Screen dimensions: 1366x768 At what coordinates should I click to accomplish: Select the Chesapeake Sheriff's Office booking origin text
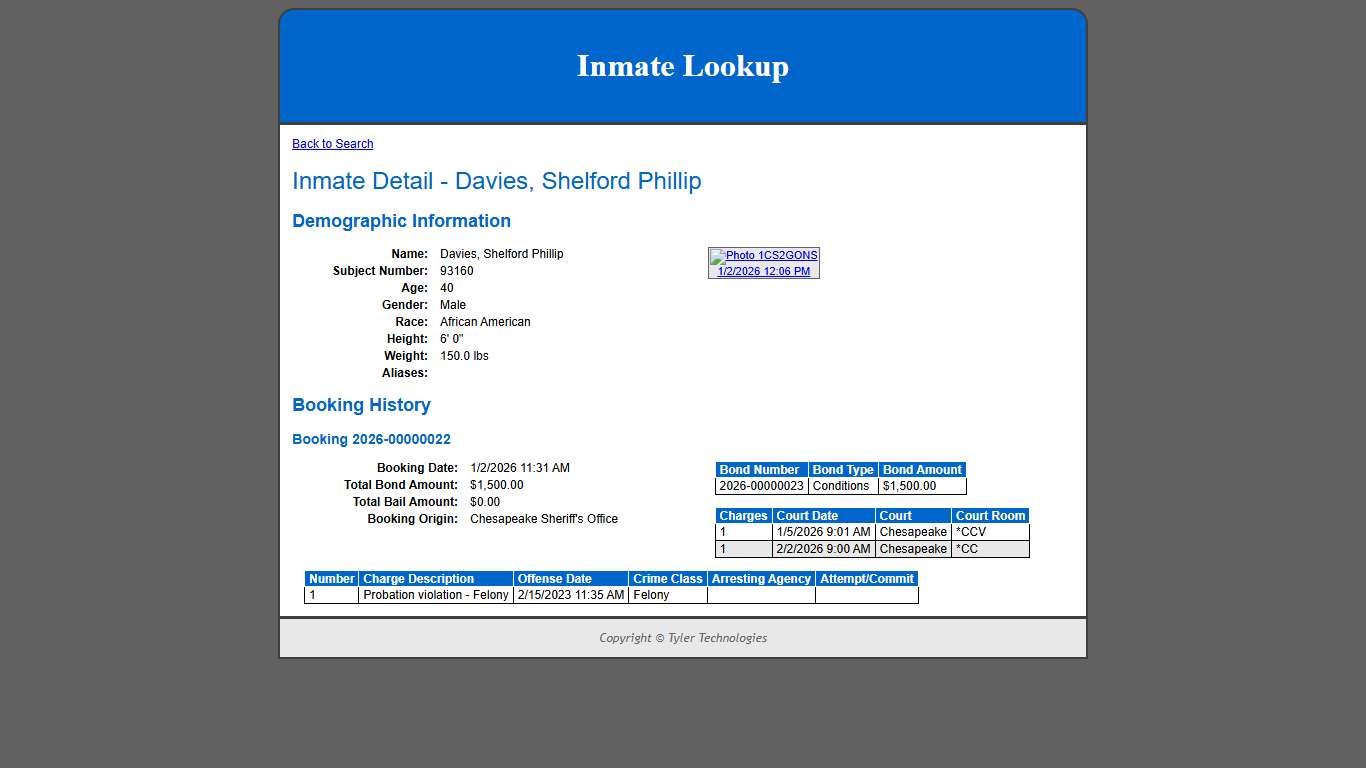click(x=544, y=518)
